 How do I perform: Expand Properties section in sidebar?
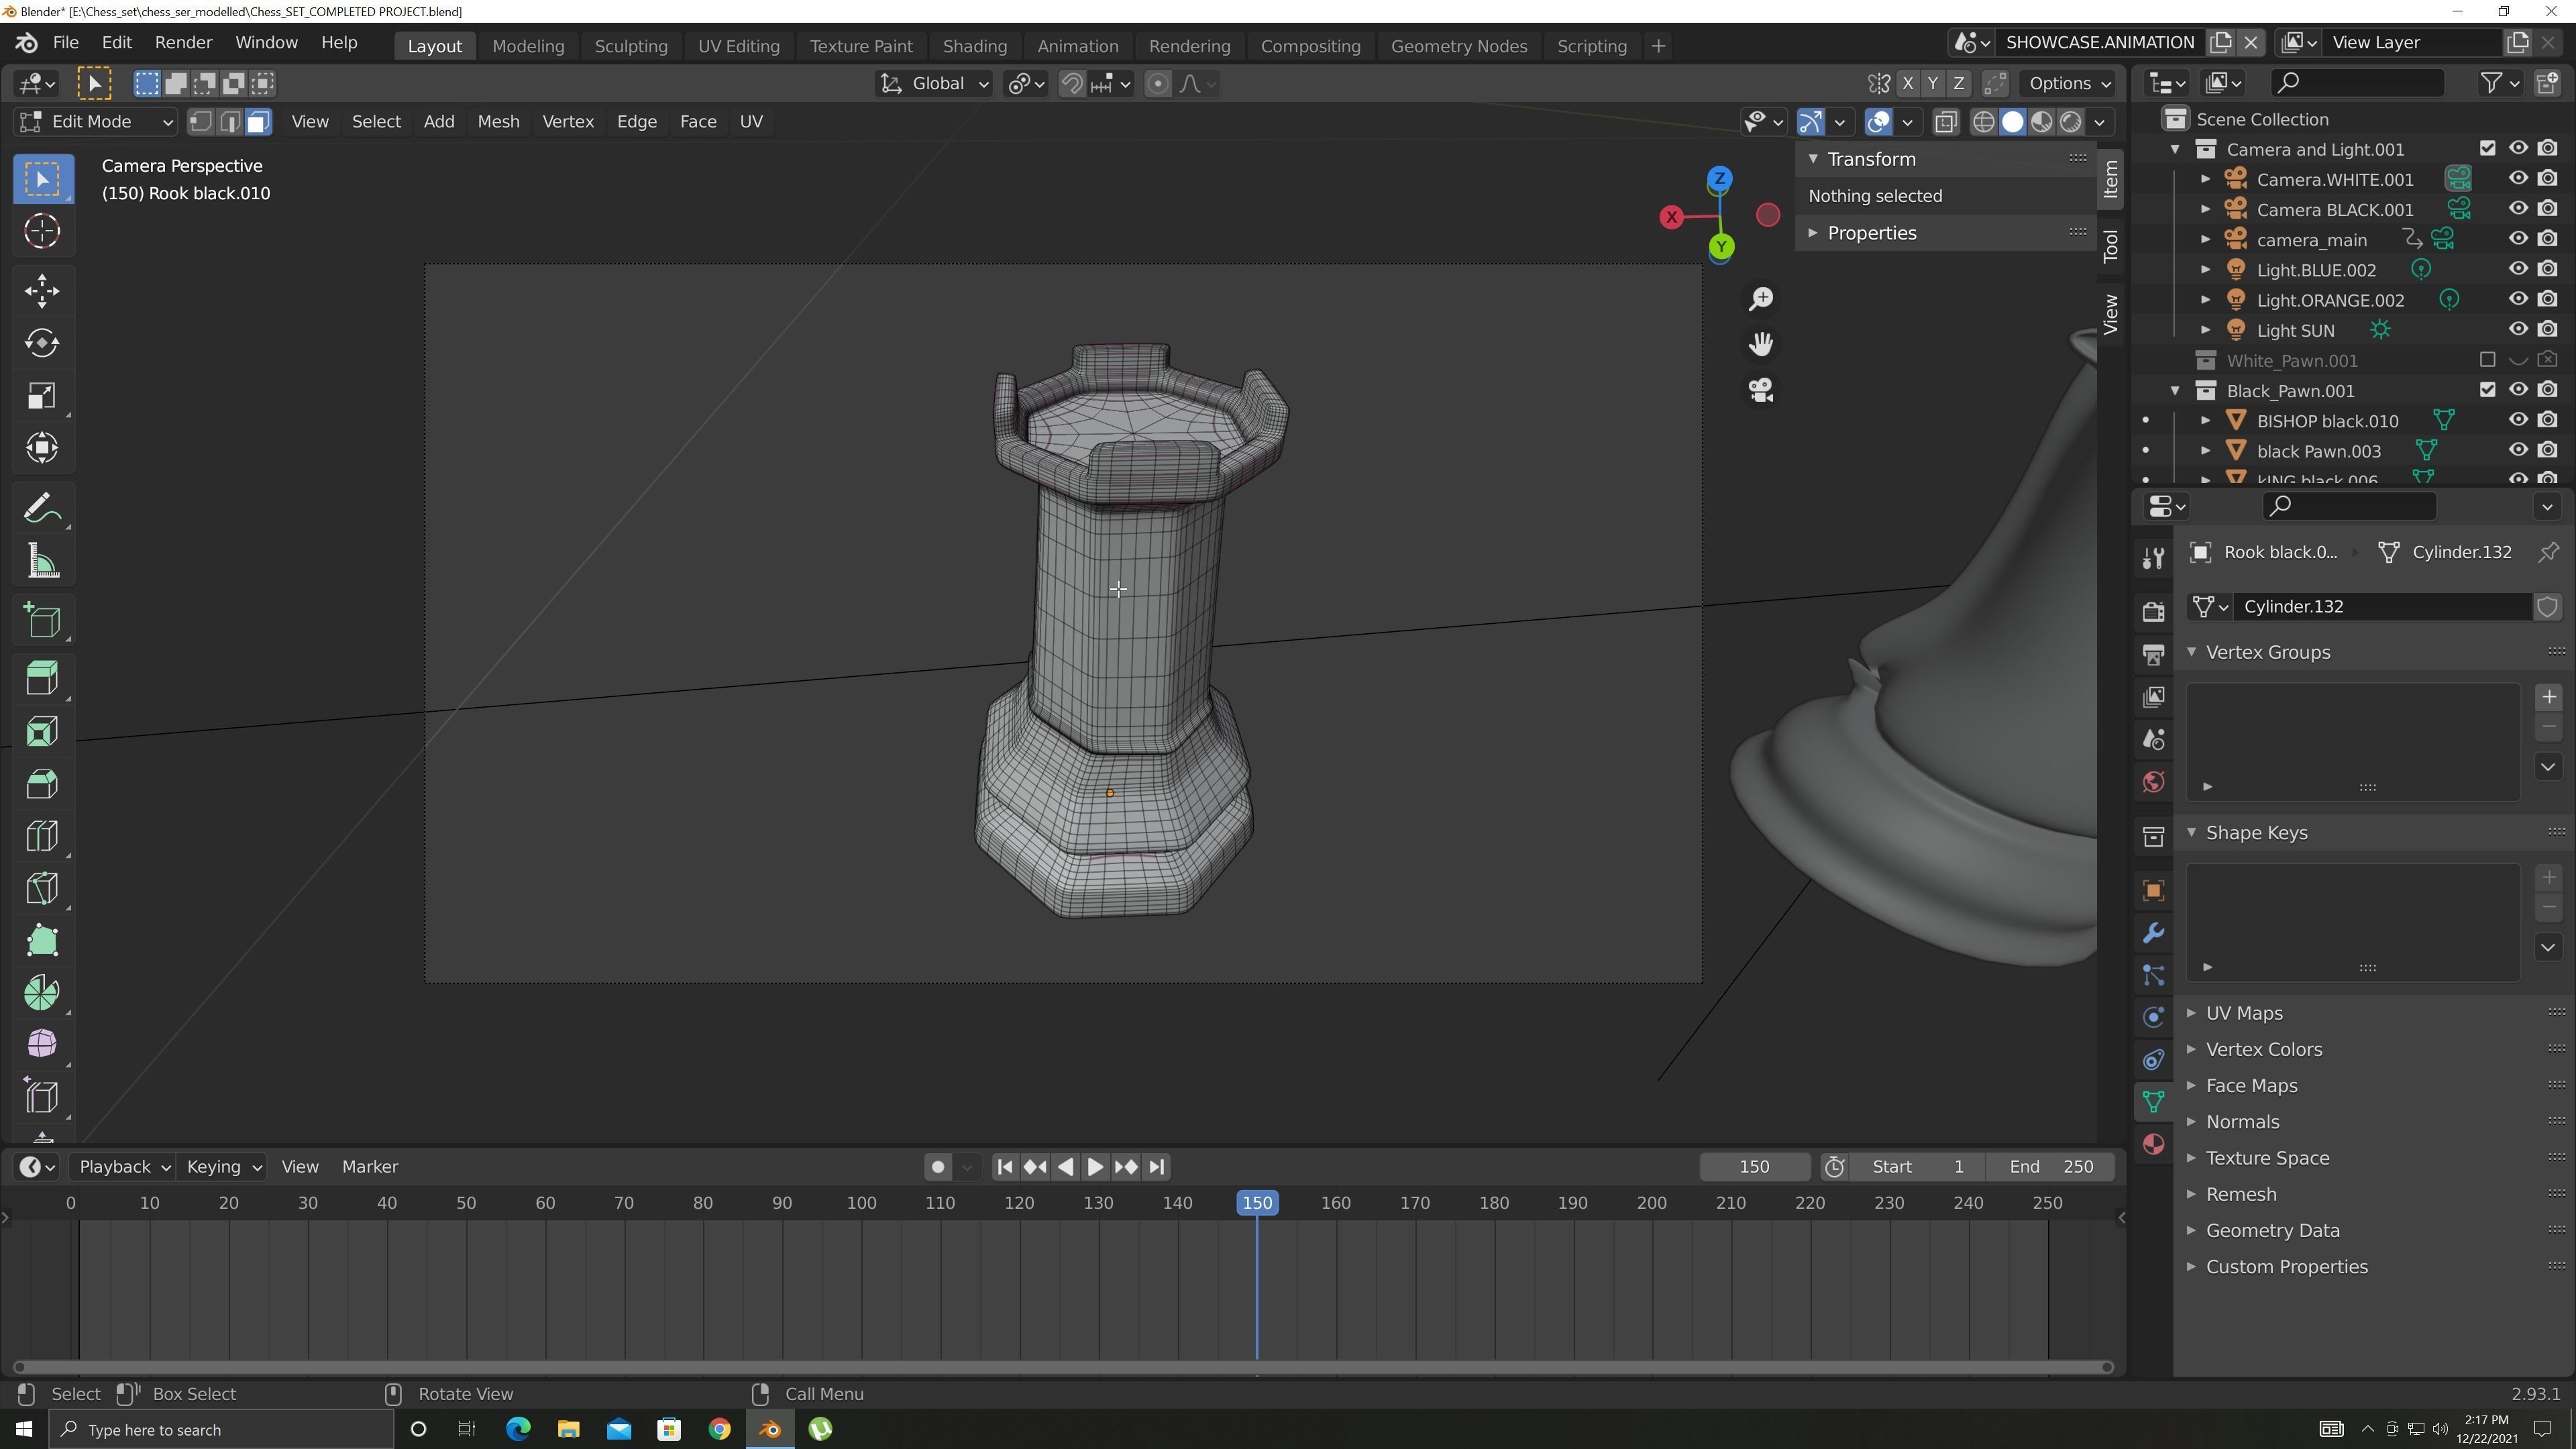pos(1872,233)
